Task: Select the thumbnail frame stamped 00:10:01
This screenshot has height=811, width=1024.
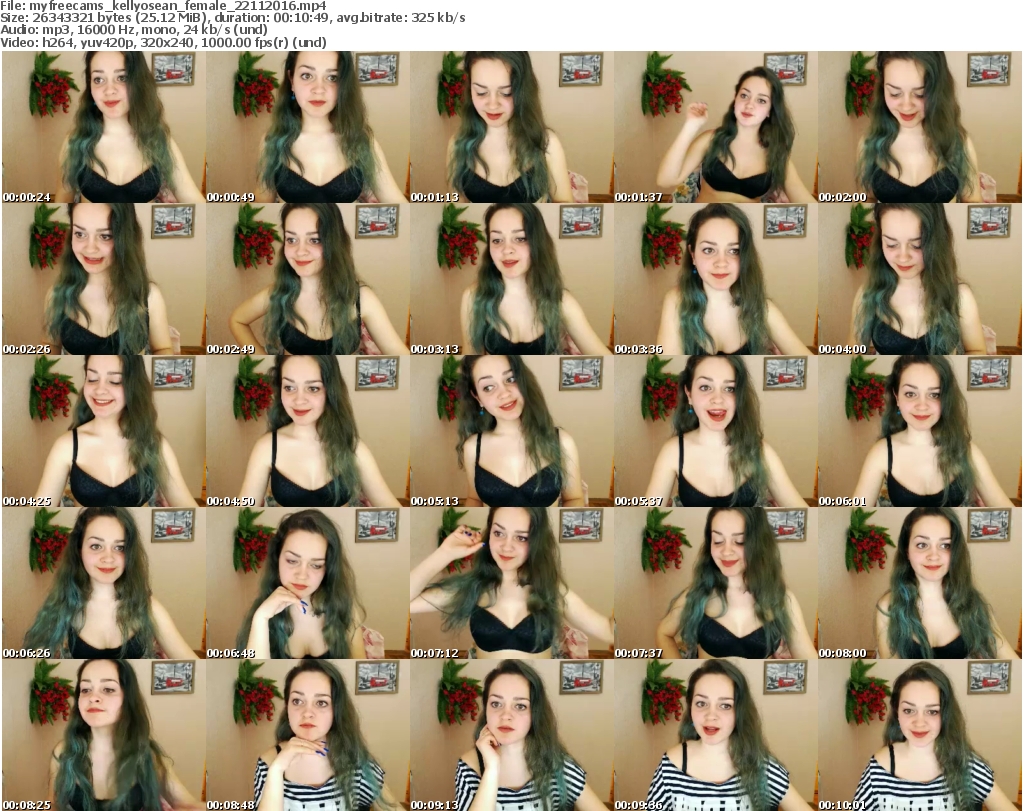Action: click(920, 735)
